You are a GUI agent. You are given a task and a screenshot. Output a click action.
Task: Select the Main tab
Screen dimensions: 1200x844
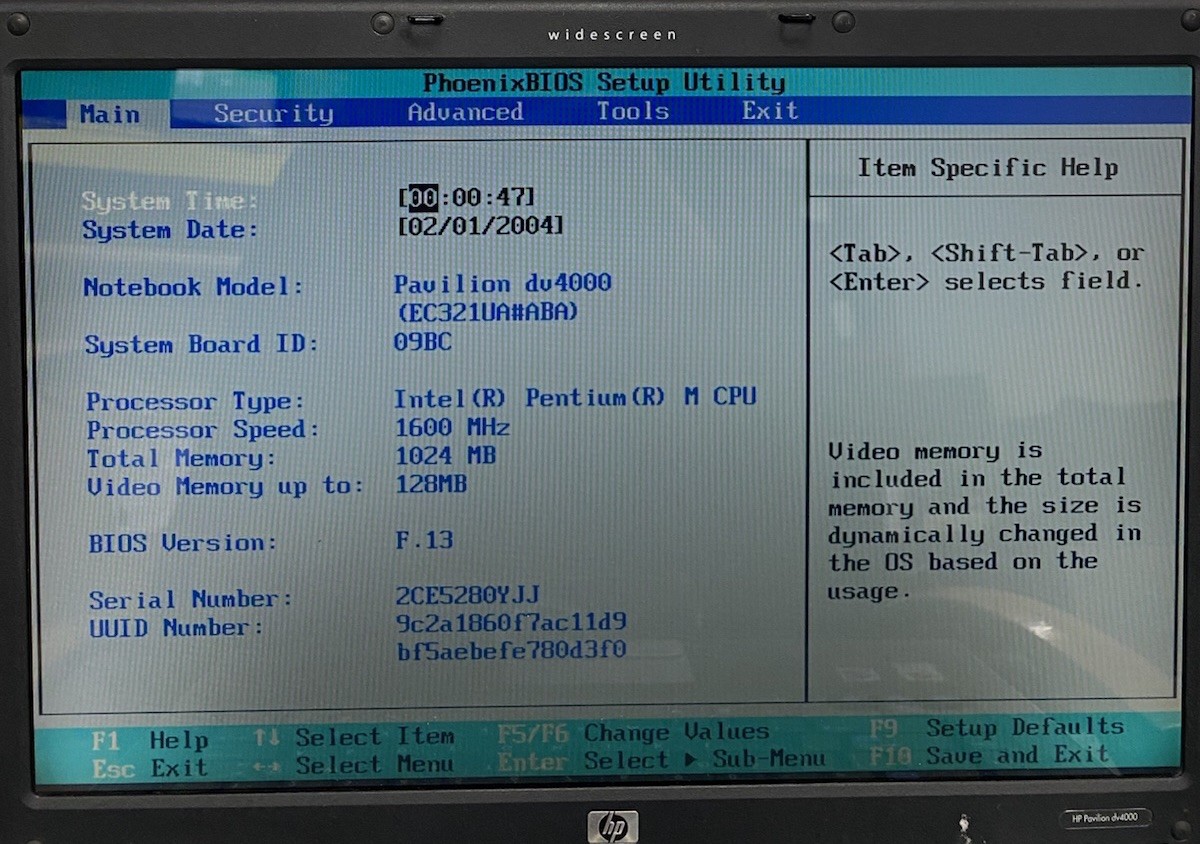pyautogui.click(x=109, y=114)
